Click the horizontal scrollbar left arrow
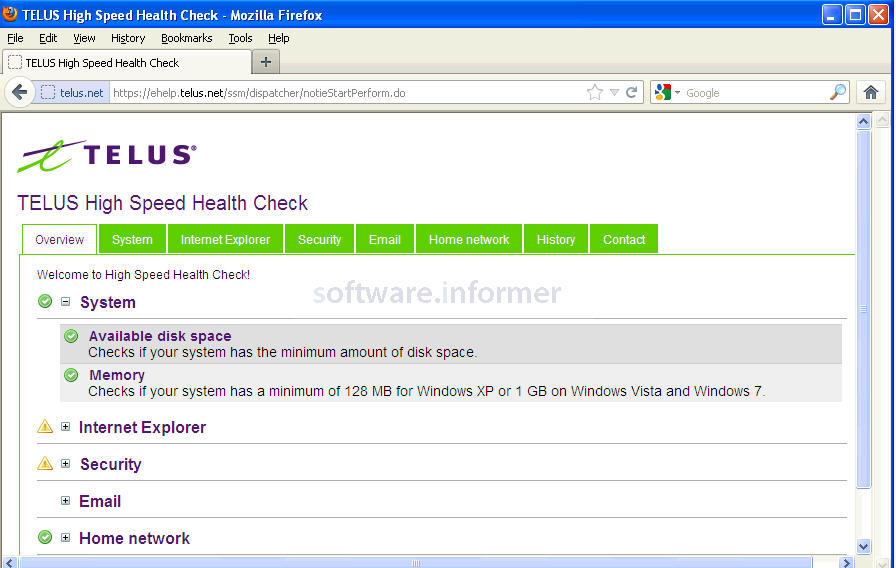The image size is (896, 568). 9,563
